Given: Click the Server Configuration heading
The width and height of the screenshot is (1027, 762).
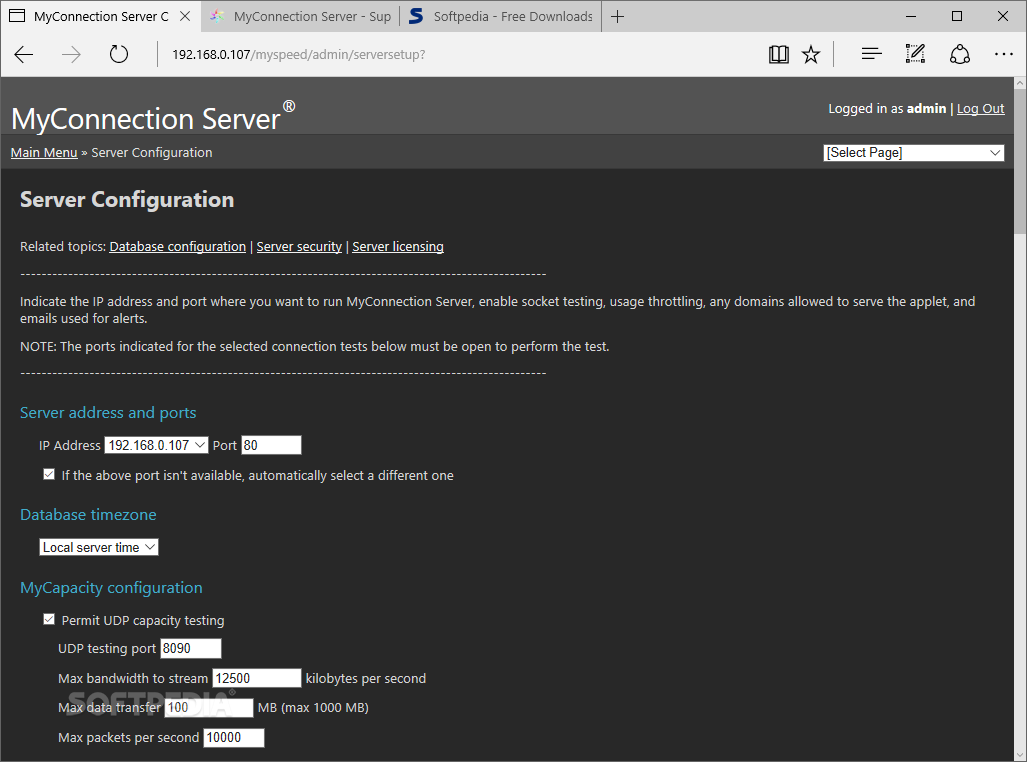Looking at the screenshot, I should (127, 200).
